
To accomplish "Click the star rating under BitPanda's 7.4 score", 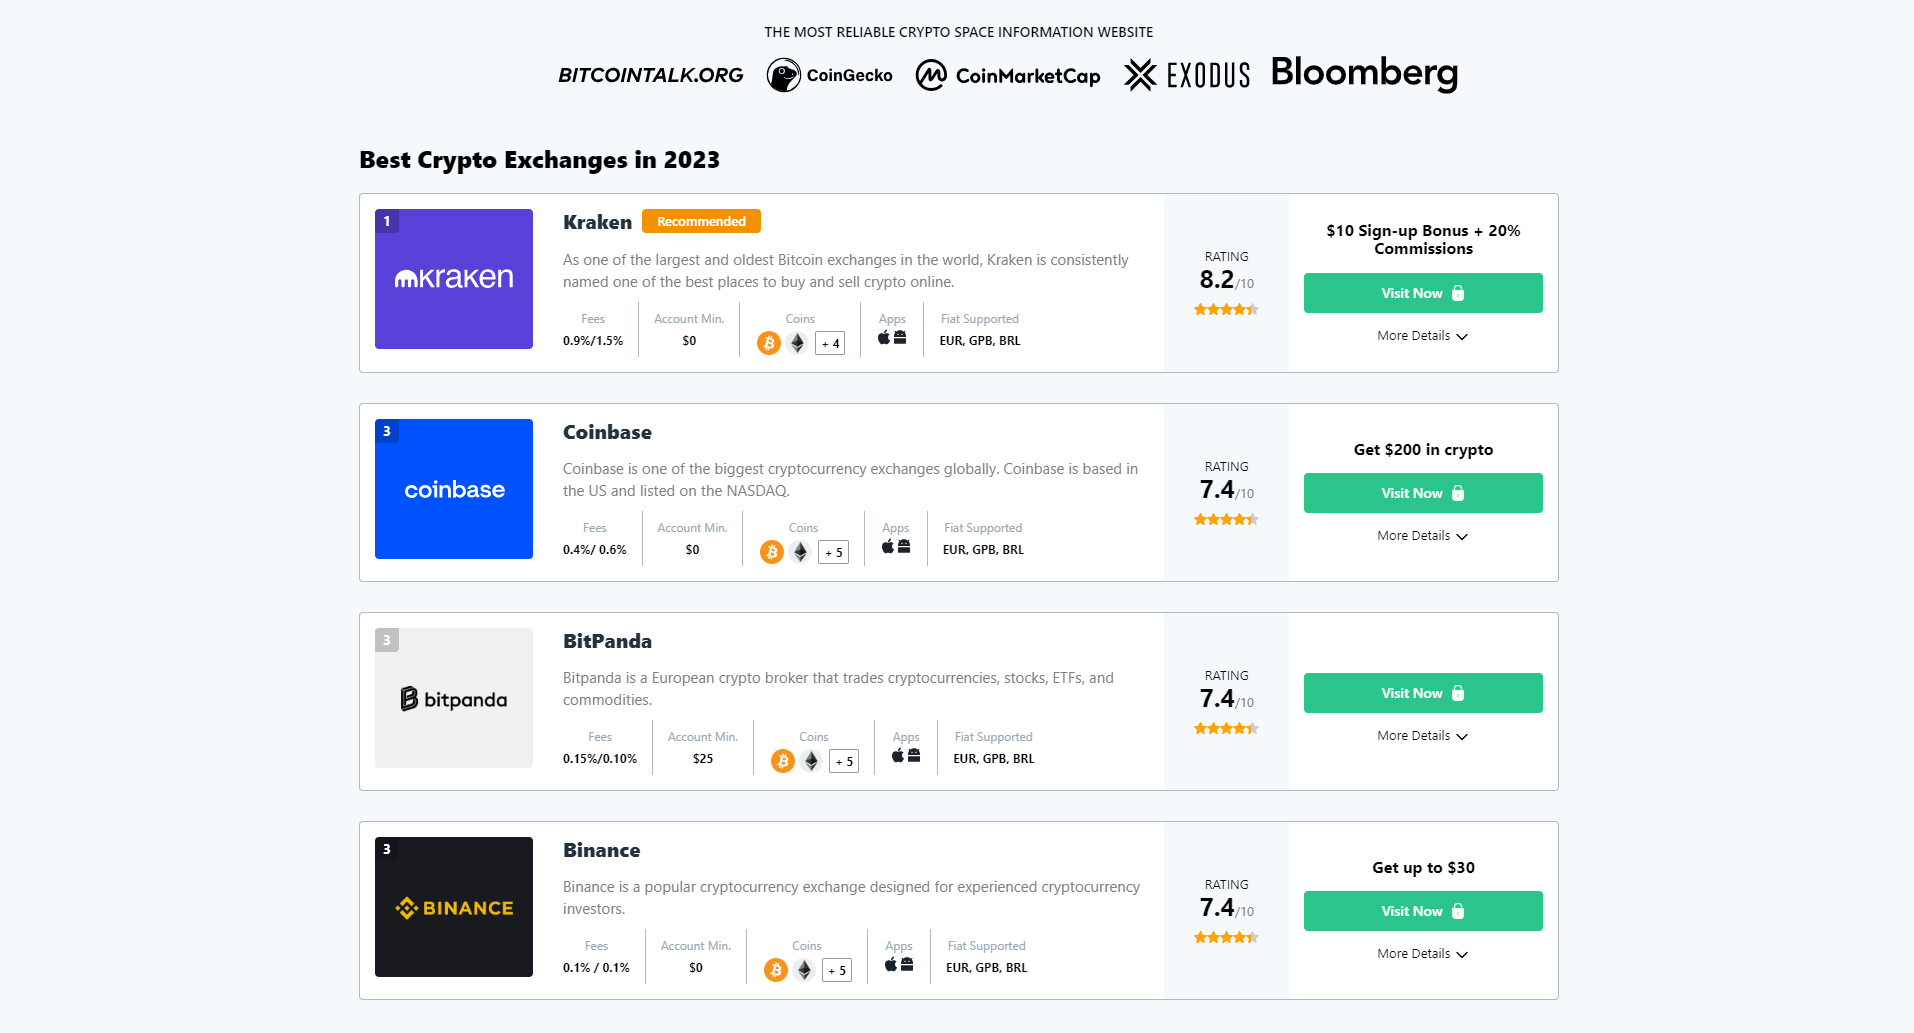I will (x=1226, y=728).
